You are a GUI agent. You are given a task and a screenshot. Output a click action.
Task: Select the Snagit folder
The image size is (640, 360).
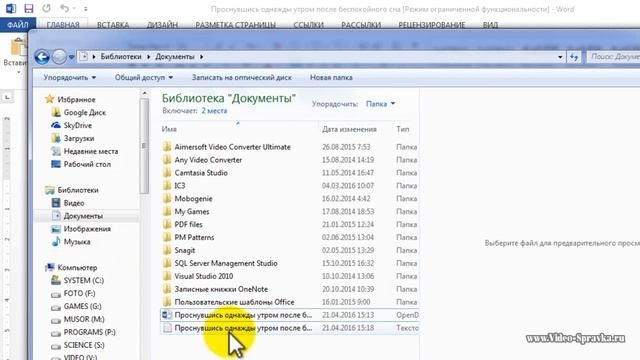tap(184, 250)
